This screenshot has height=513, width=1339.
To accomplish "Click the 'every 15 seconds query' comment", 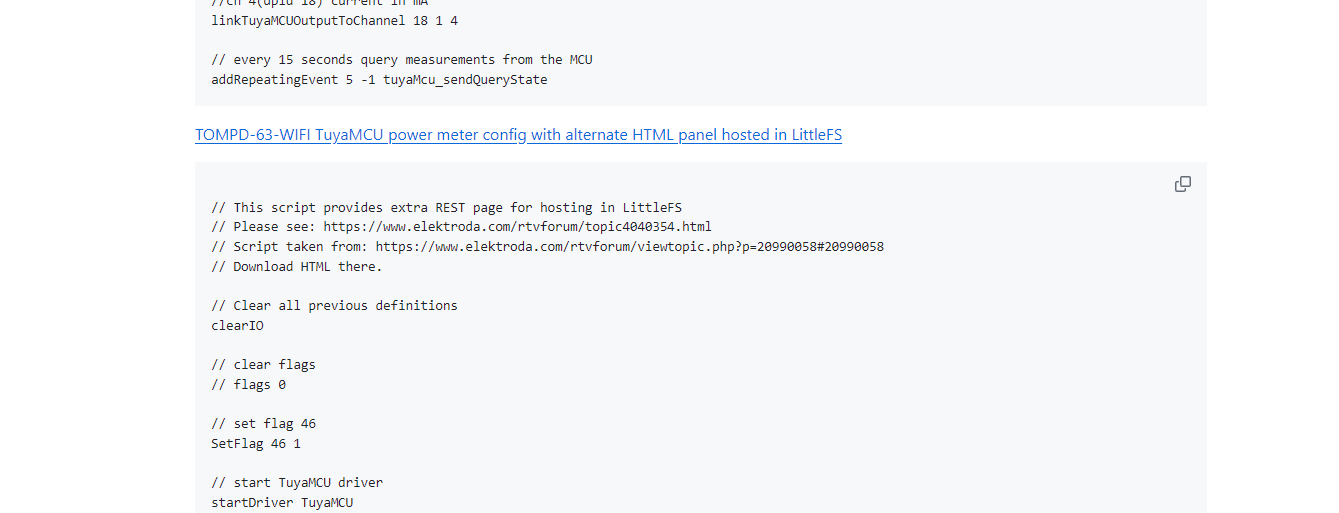I will point(402,59).
